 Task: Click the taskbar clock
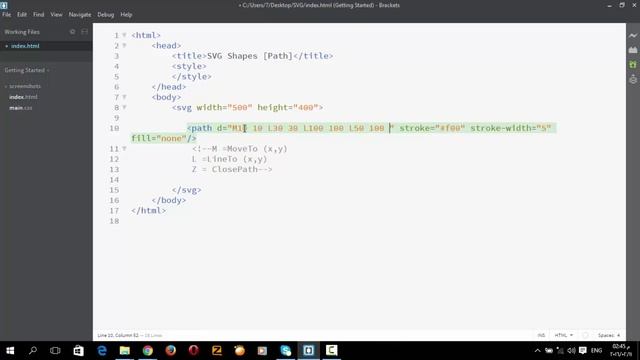click(620, 351)
